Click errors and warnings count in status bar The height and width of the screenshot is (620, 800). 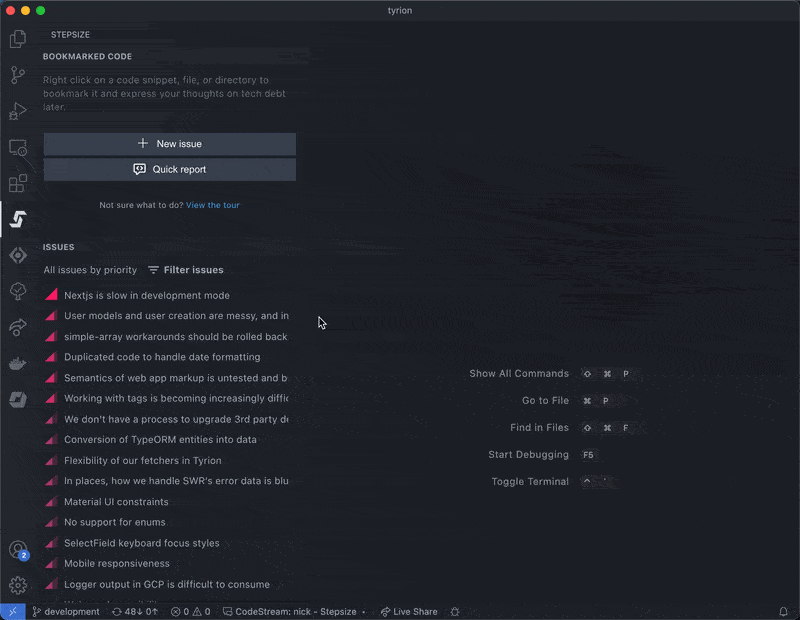coord(190,611)
